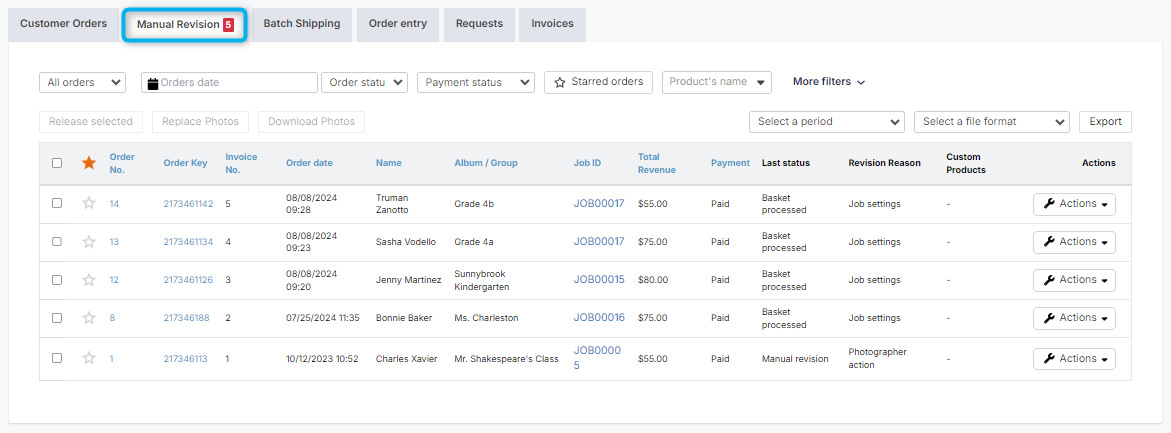Screen dimensions: 1171x433
Task: Switch to Batch Shipping tab
Action: pyautogui.click(x=302, y=24)
